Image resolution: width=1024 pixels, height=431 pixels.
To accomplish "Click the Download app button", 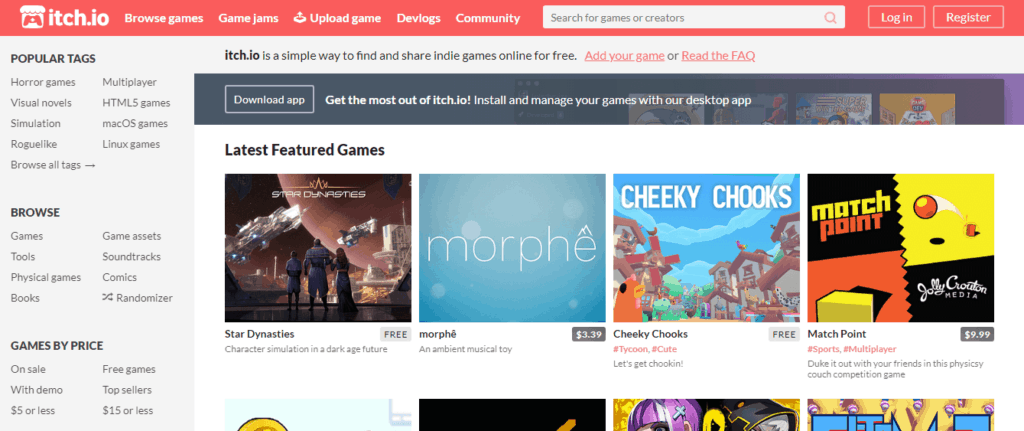I will (x=269, y=100).
